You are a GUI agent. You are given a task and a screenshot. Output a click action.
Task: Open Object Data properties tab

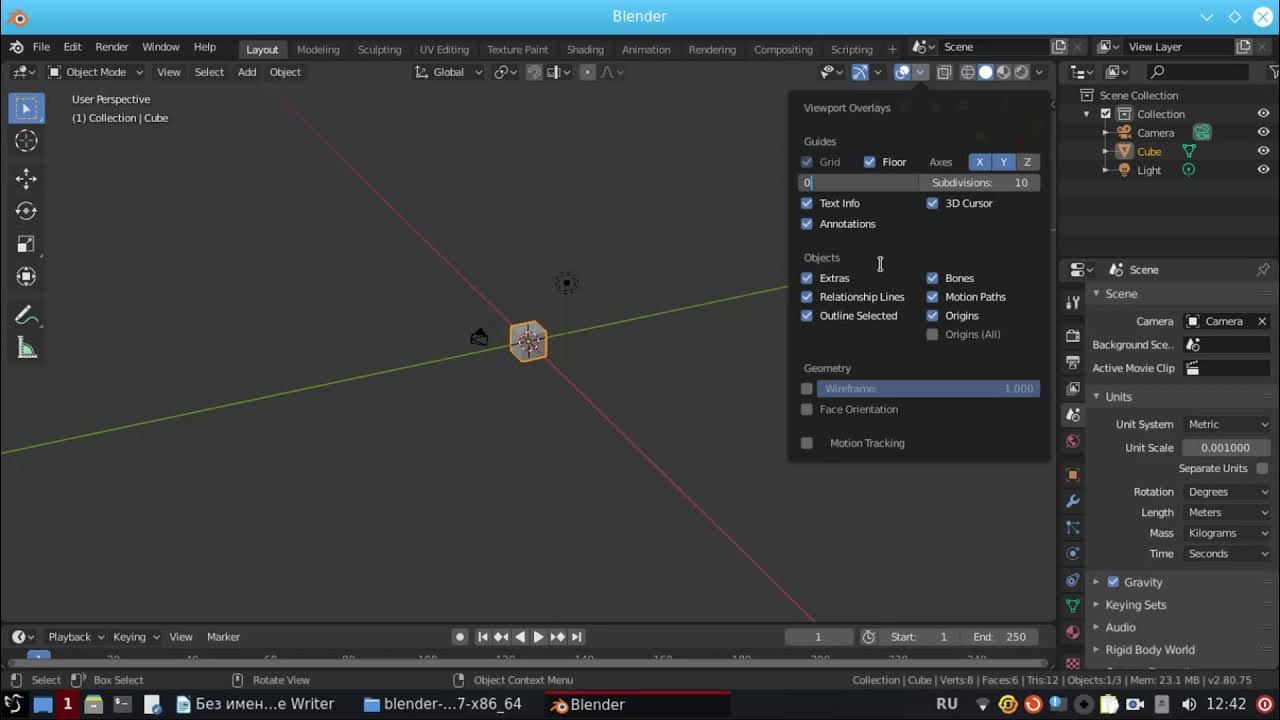tap(1073, 606)
